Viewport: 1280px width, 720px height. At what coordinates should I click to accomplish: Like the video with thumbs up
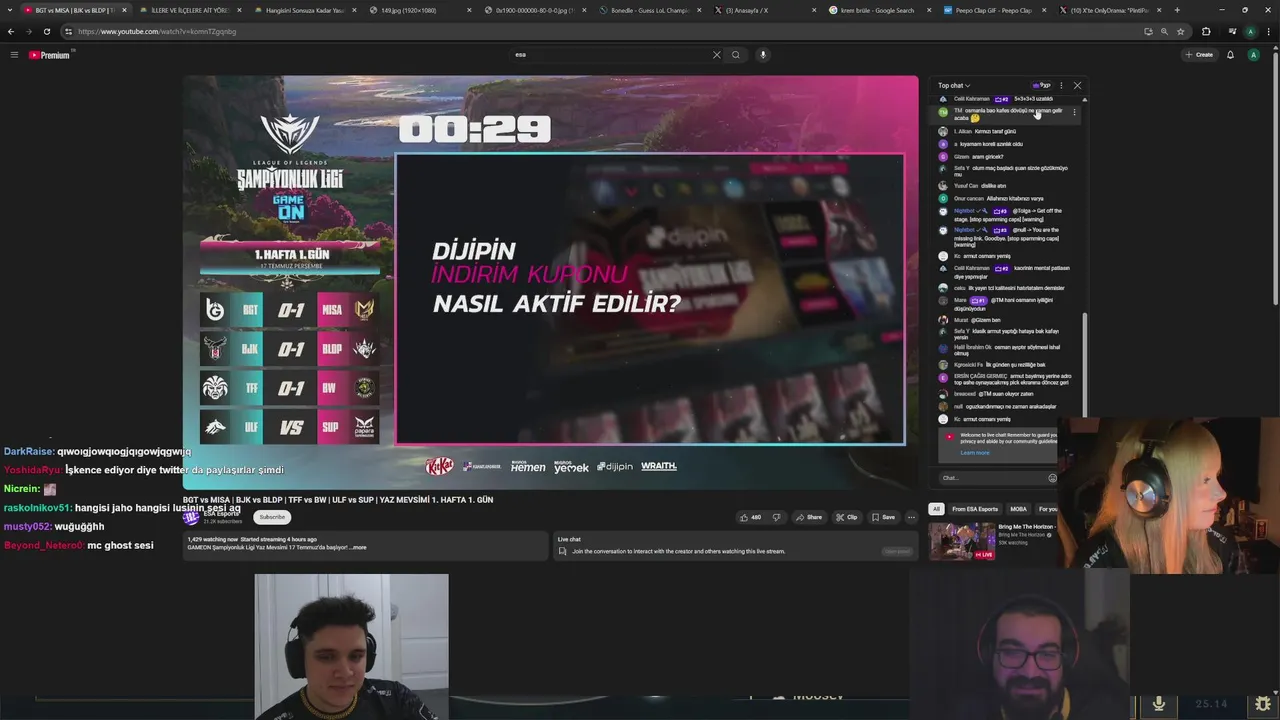tap(750, 517)
